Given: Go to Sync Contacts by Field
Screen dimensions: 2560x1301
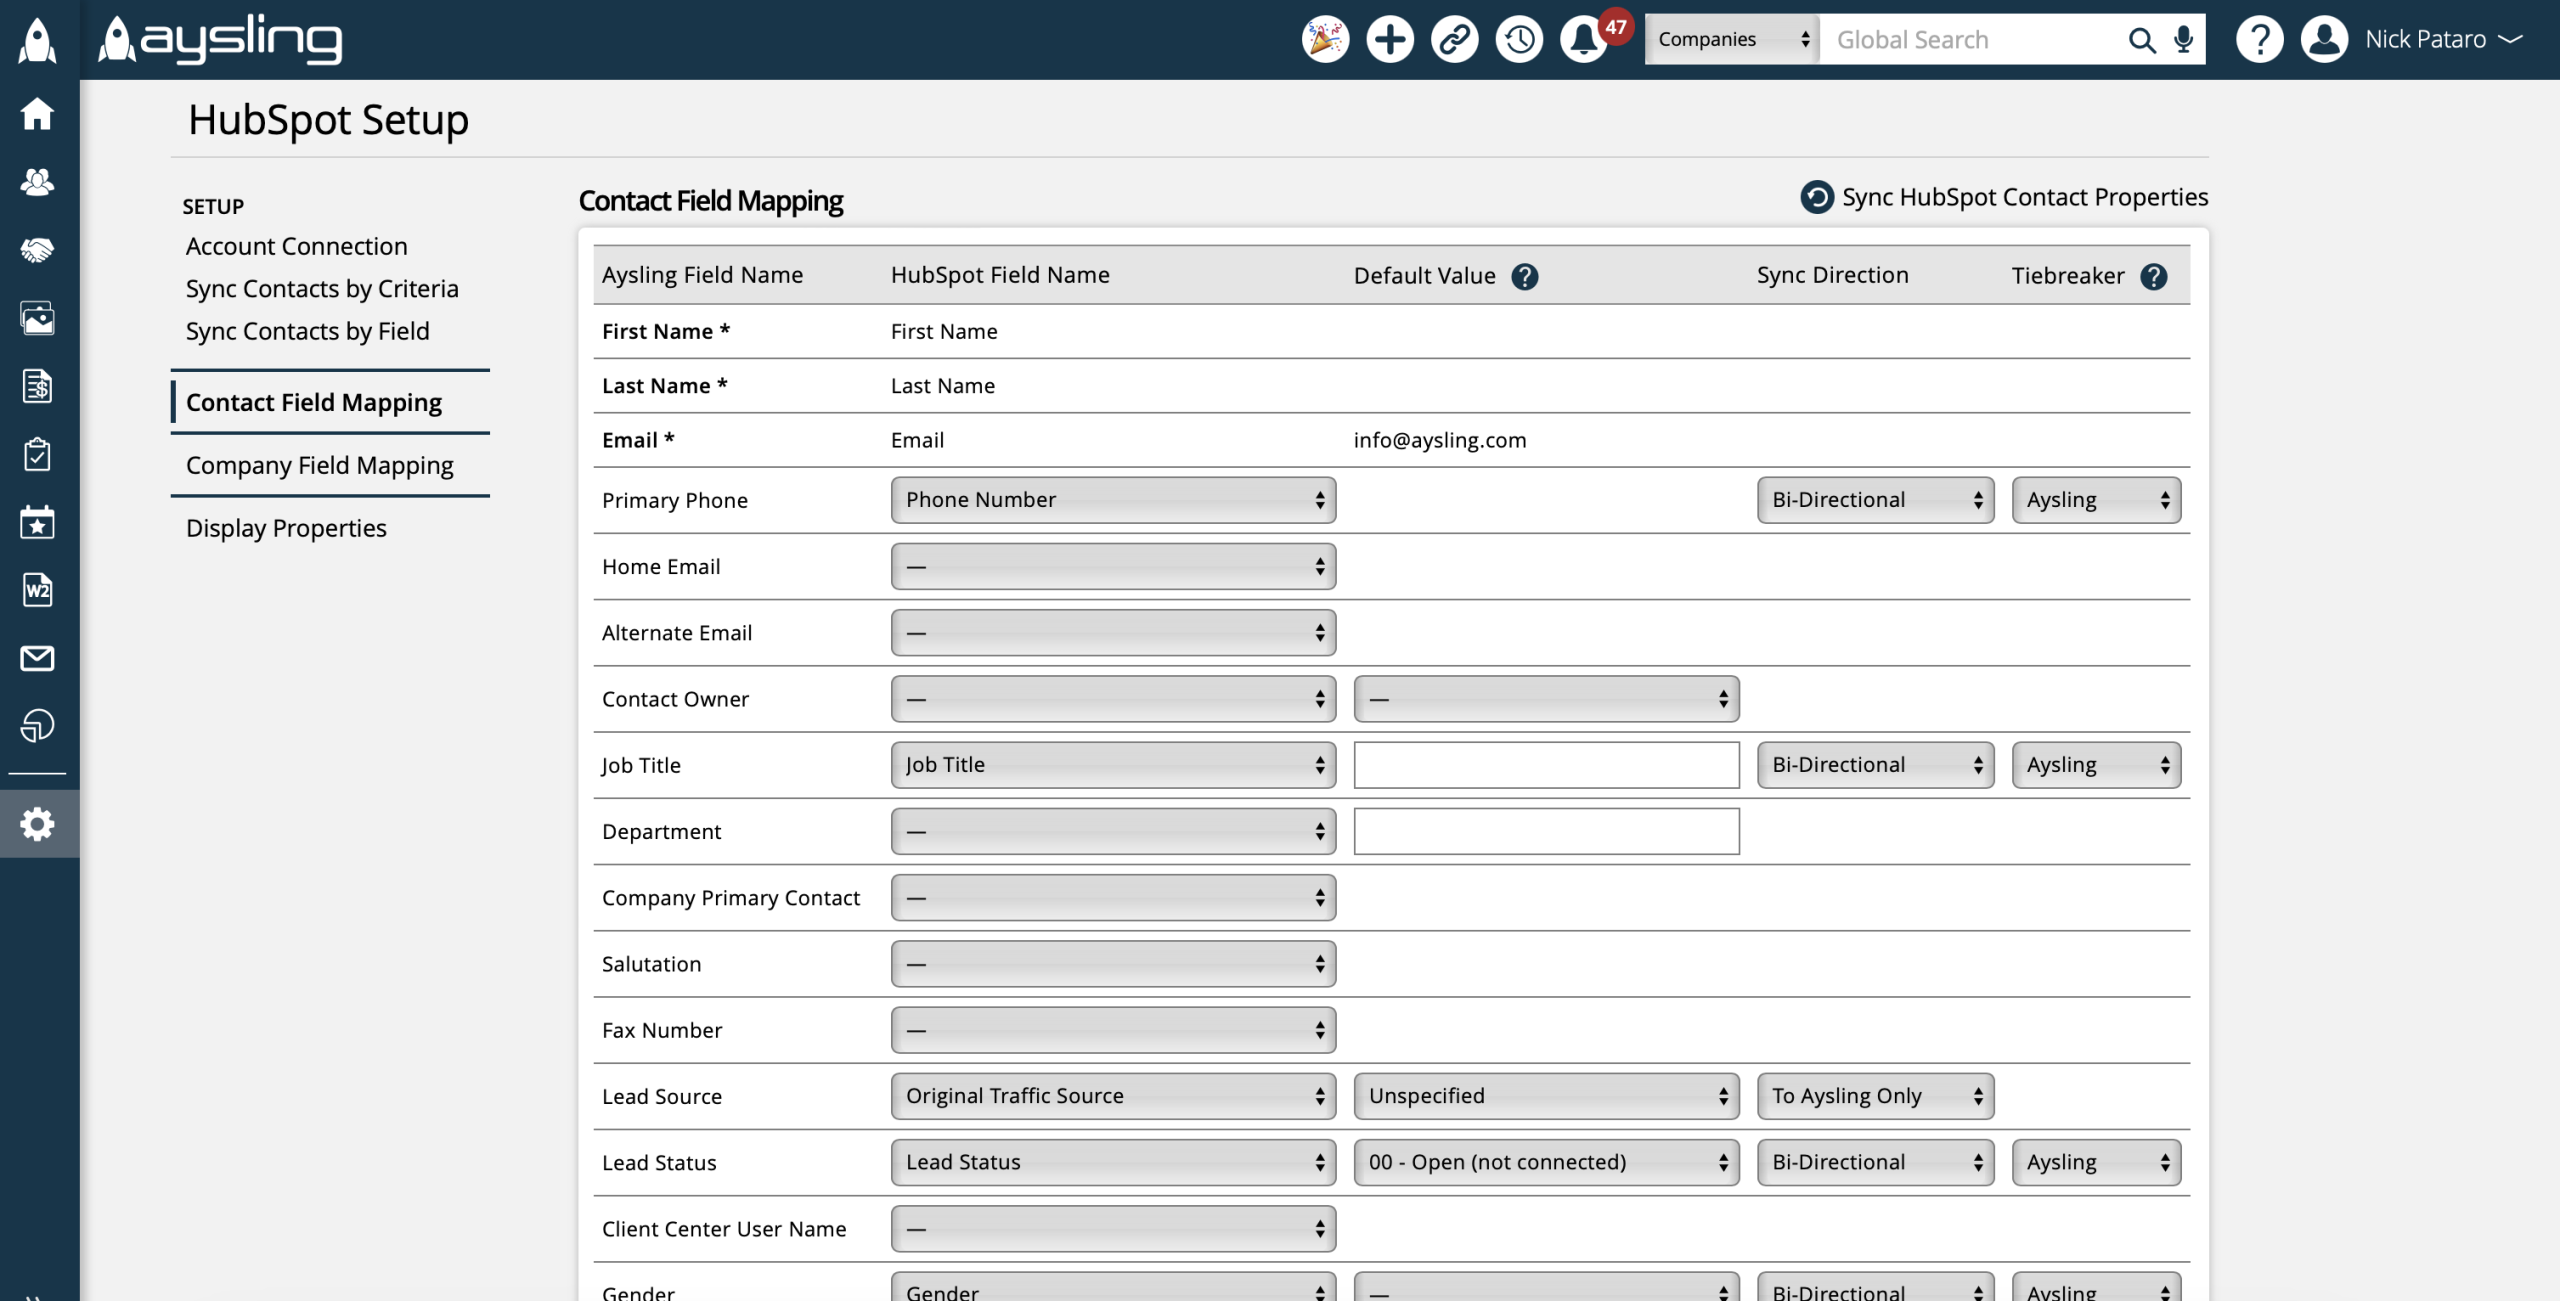Looking at the screenshot, I should pyautogui.click(x=307, y=331).
